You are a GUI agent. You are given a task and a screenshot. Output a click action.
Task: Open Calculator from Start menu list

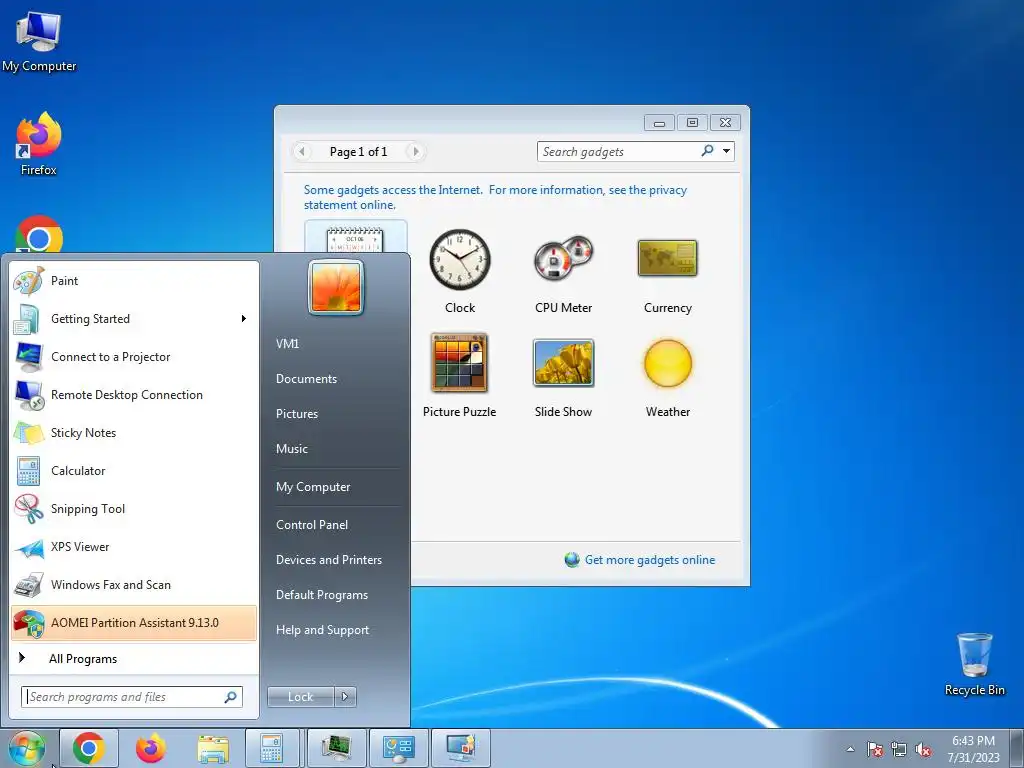point(134,471)
